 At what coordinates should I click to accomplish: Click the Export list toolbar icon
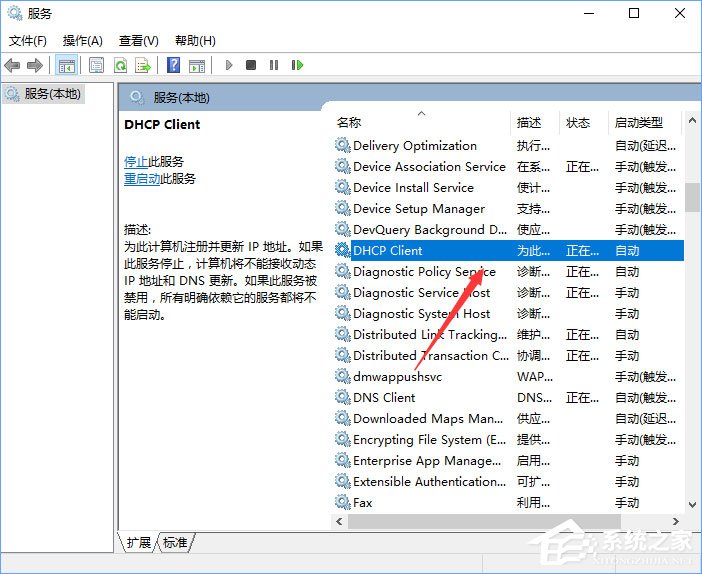(143, 65)
